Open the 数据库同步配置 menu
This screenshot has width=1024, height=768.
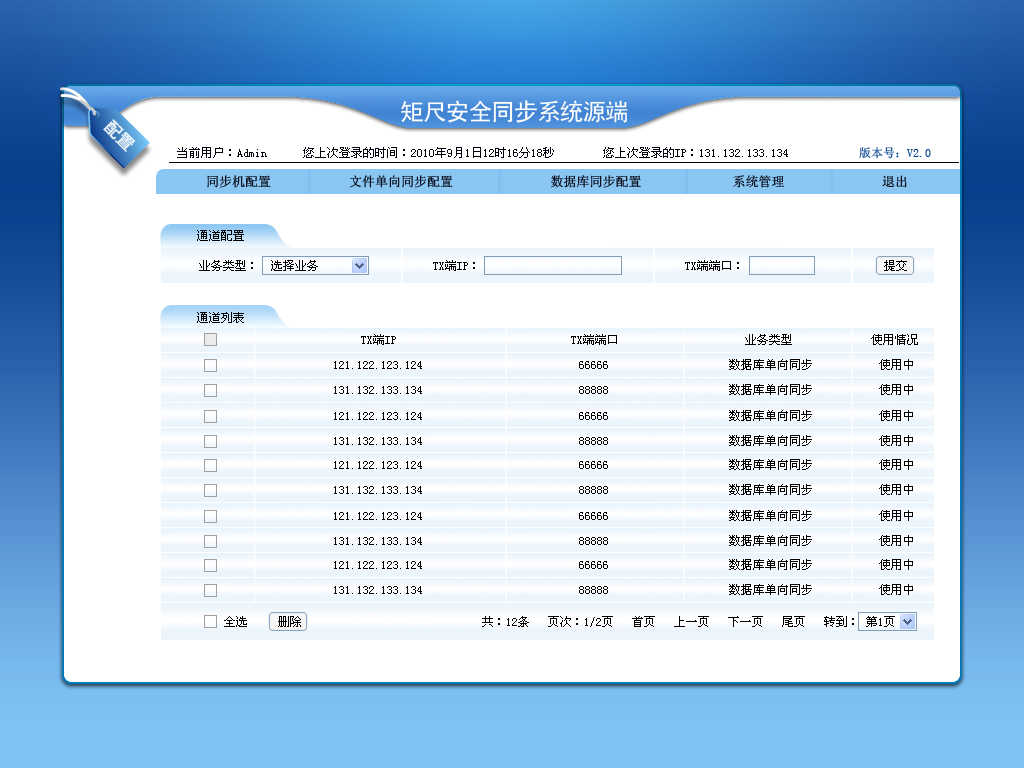point(596,182)
